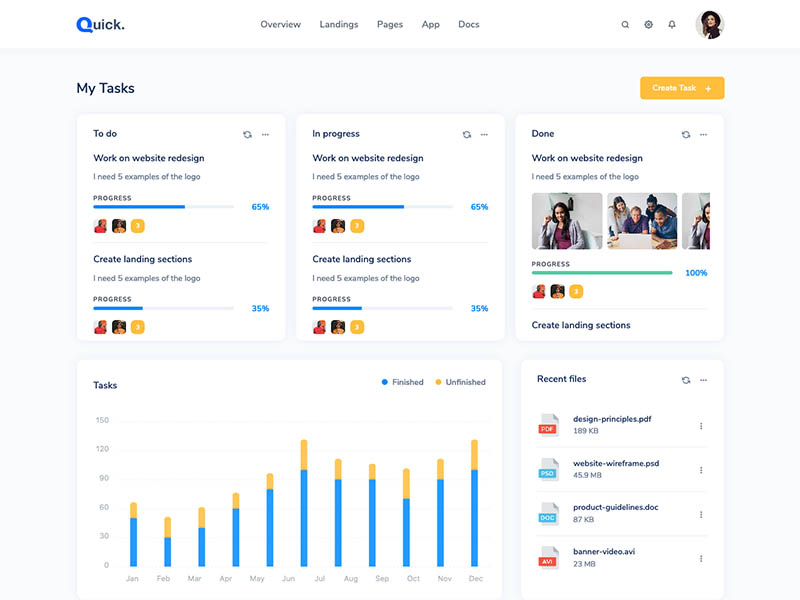
Task: Click the Create Task button
Action: [682, 88]
